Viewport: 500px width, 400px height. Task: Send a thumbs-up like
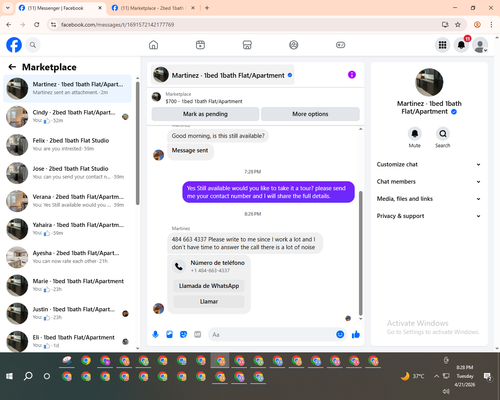tap(356, 334)
